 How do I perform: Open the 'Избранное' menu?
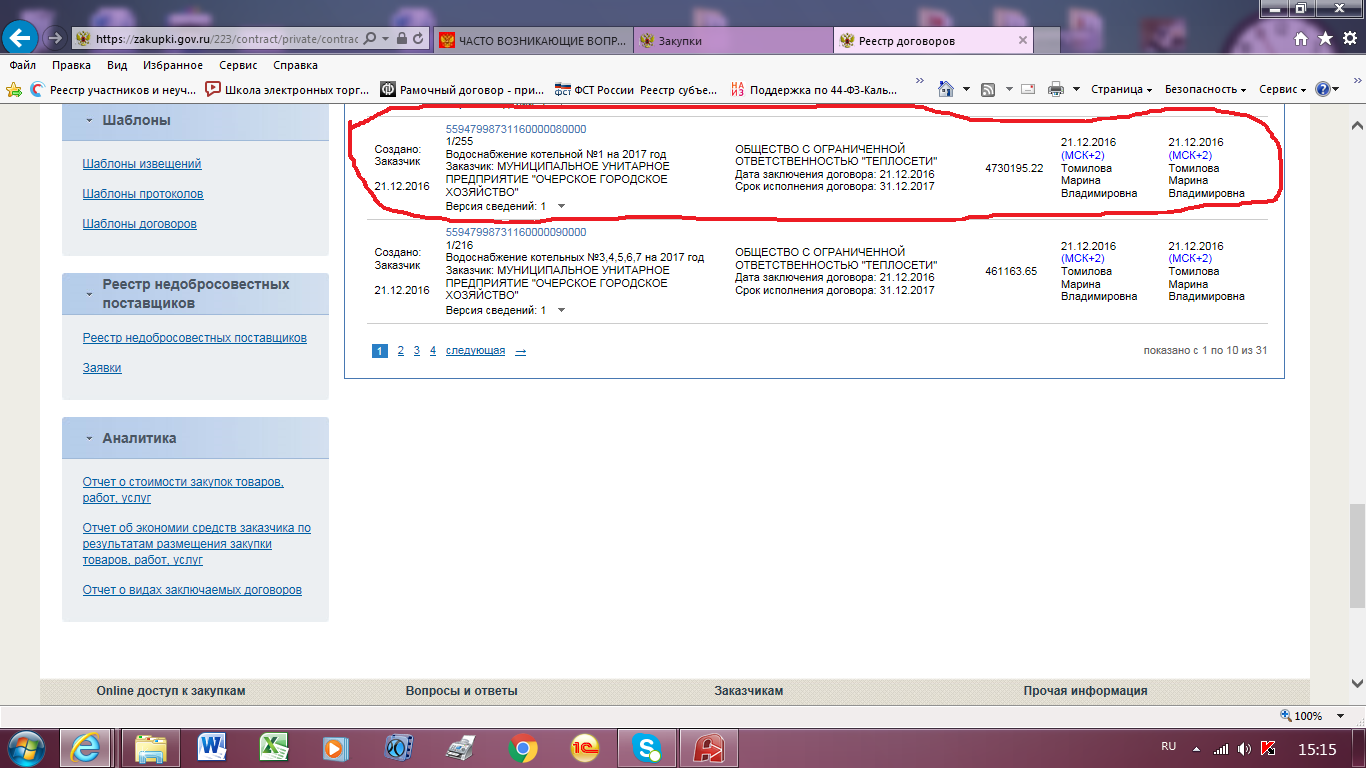(x=172, y=65)
